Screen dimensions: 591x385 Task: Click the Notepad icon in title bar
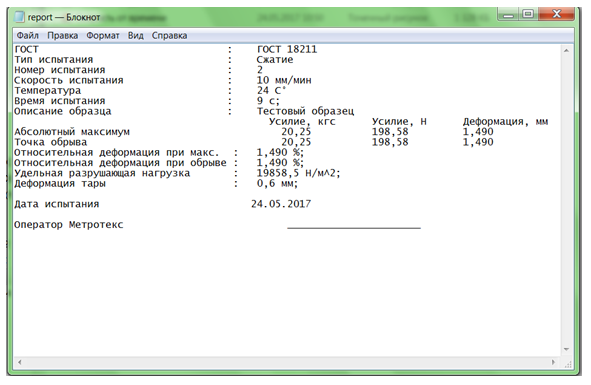(19, 17)
